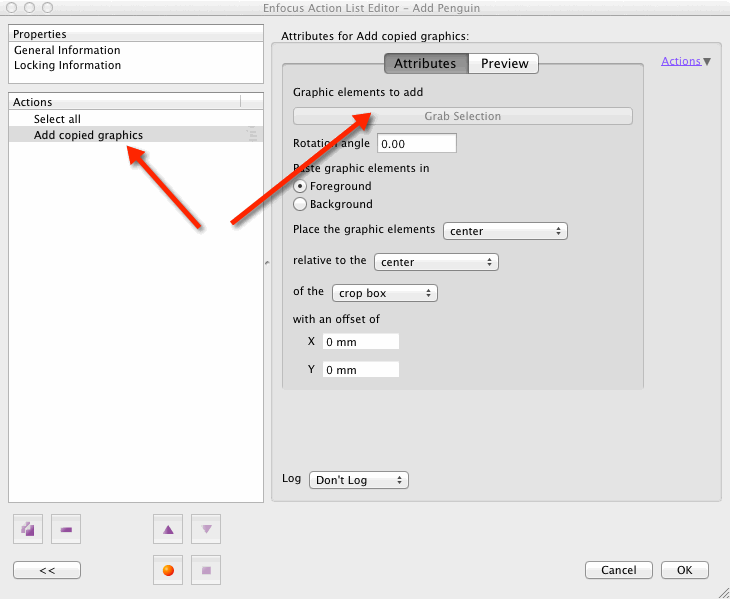730x599 pixels.
Task: Select the Add copied graphics action
Action: pyautogui.click(x=136, y=135)
